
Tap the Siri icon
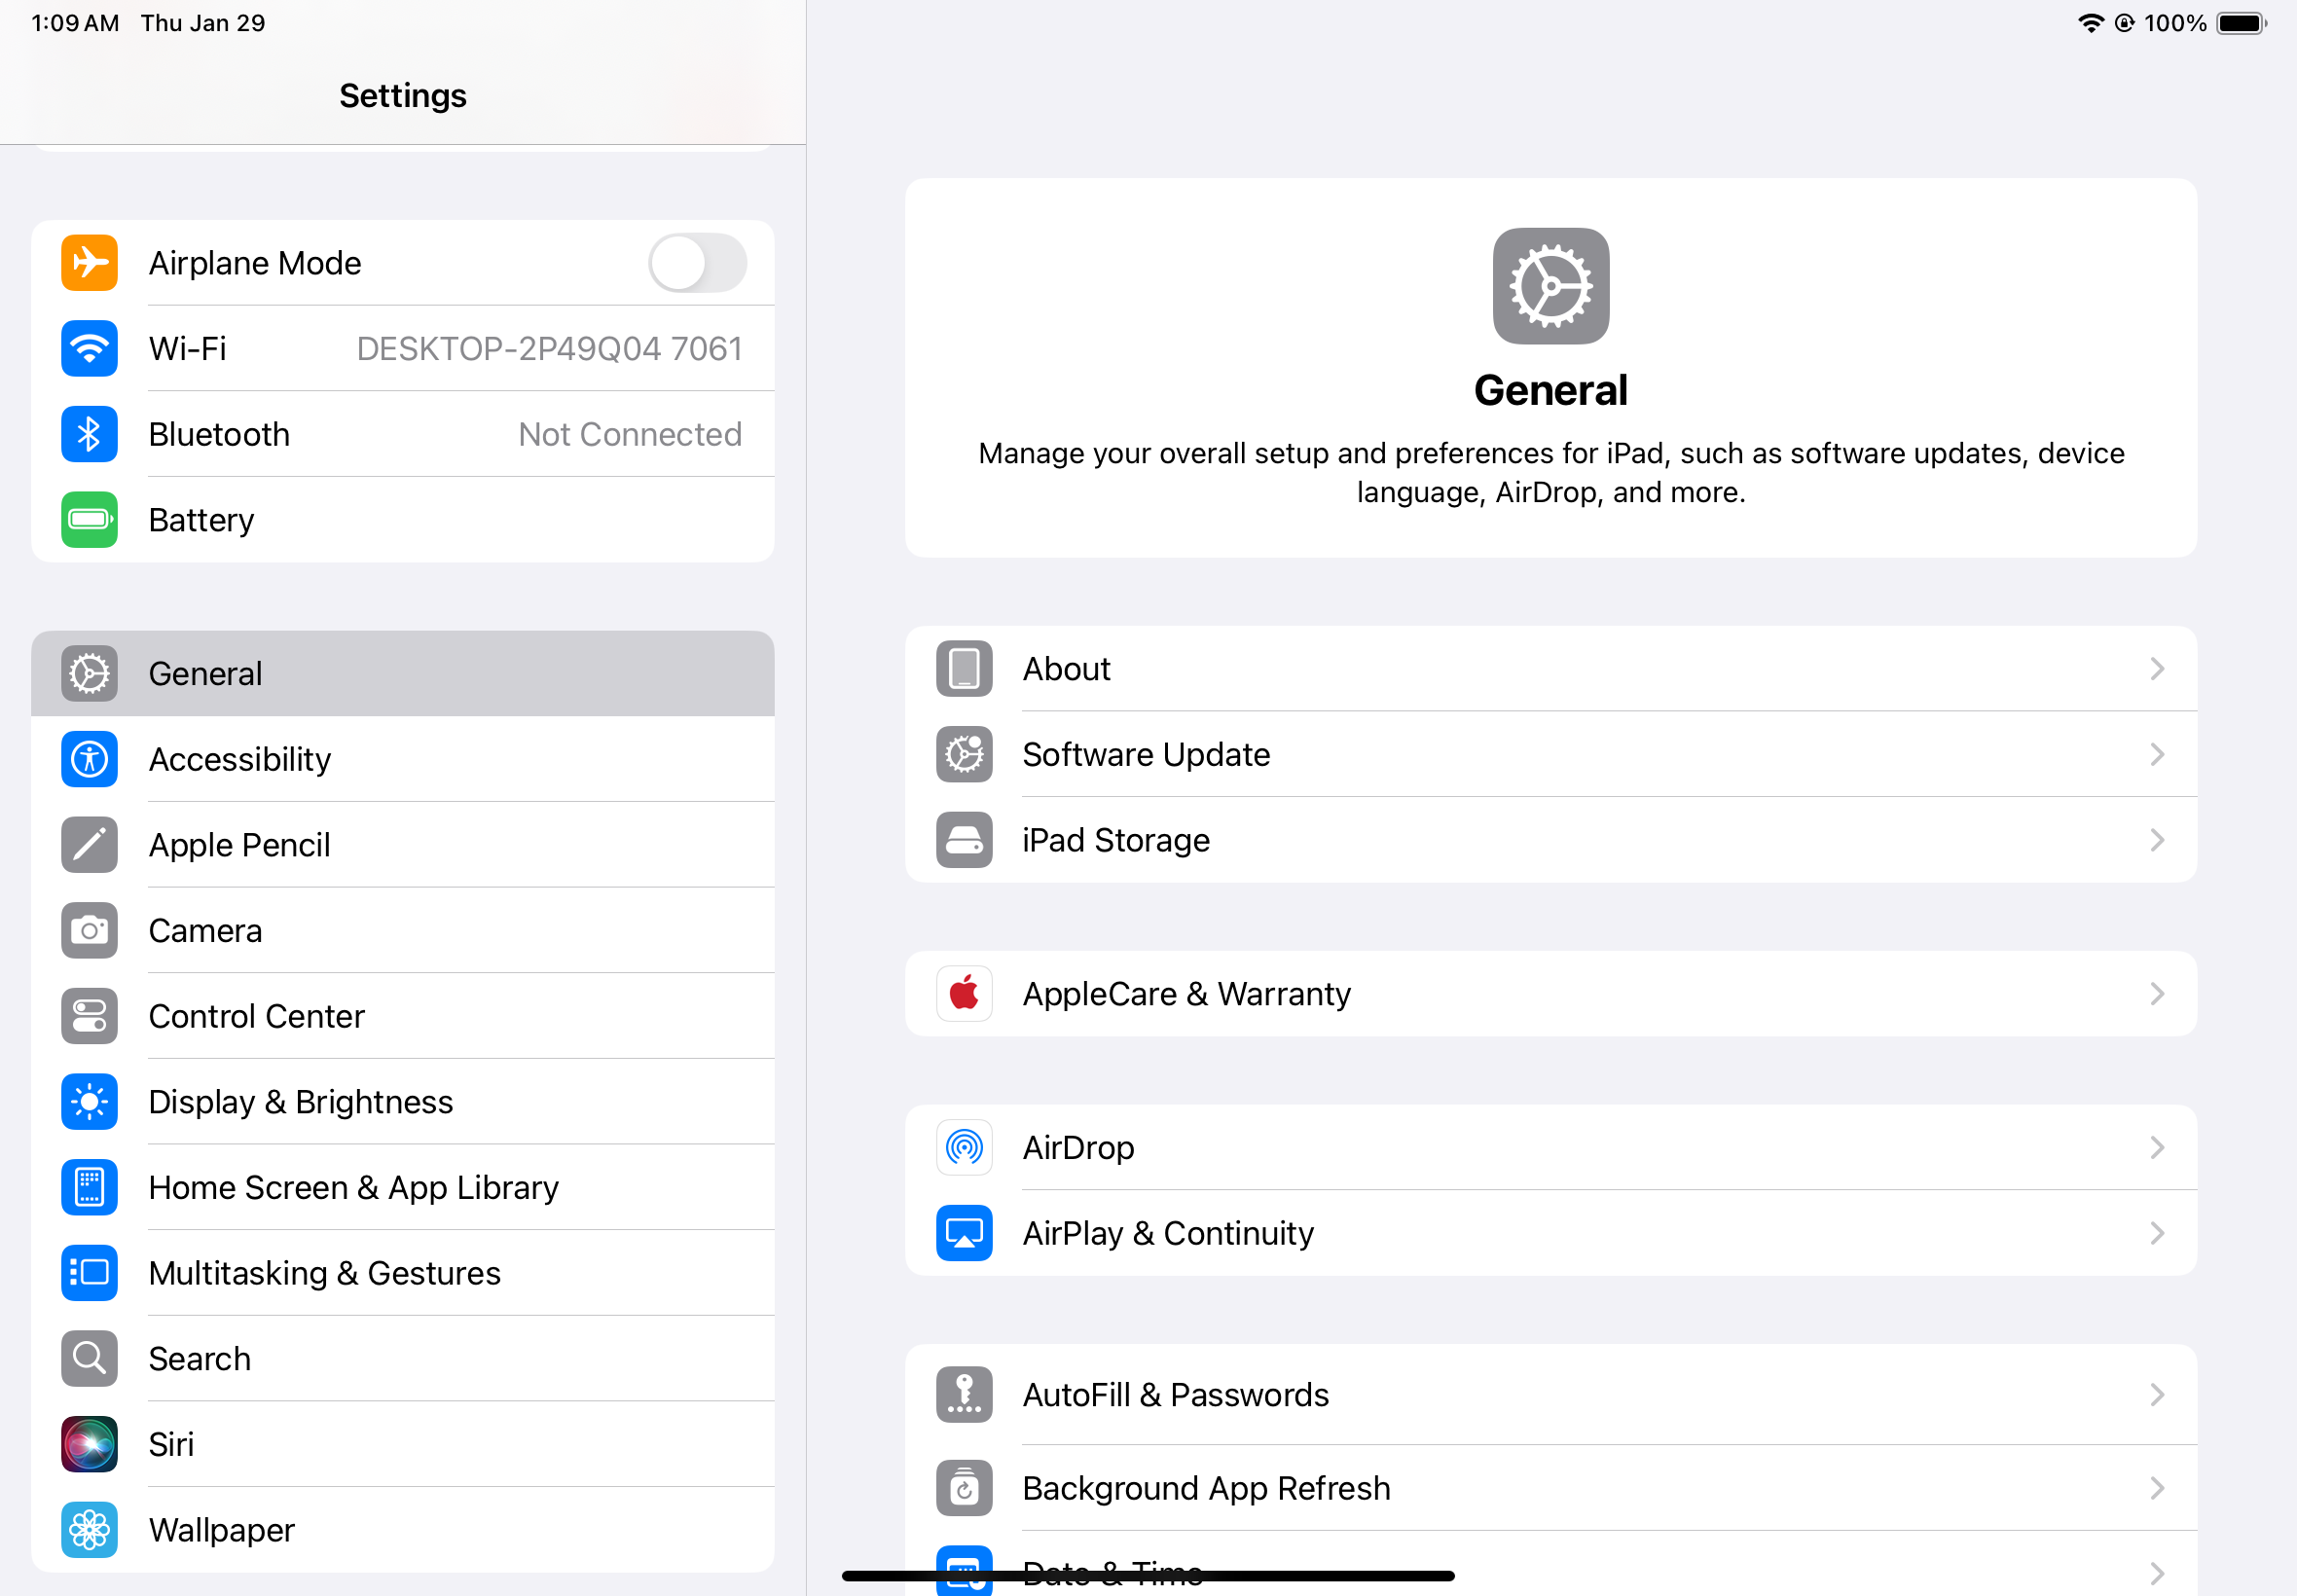89,1444
